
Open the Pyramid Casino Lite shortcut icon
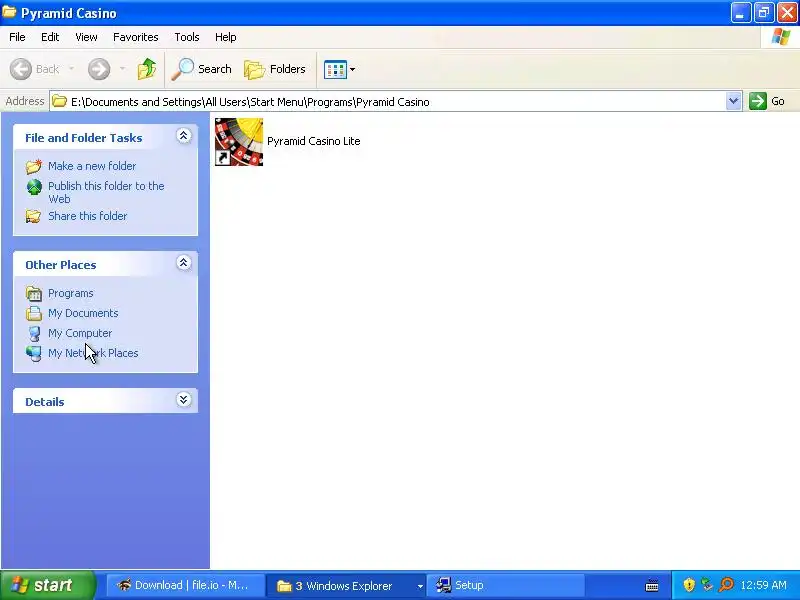pyautogui.click(x=239, y=142)
